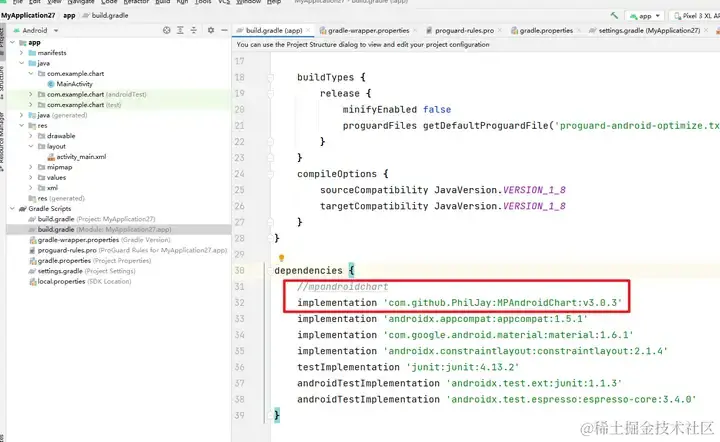
Task: Close the proguard-rules.pro tab
Action: click(x=500, y=31)
